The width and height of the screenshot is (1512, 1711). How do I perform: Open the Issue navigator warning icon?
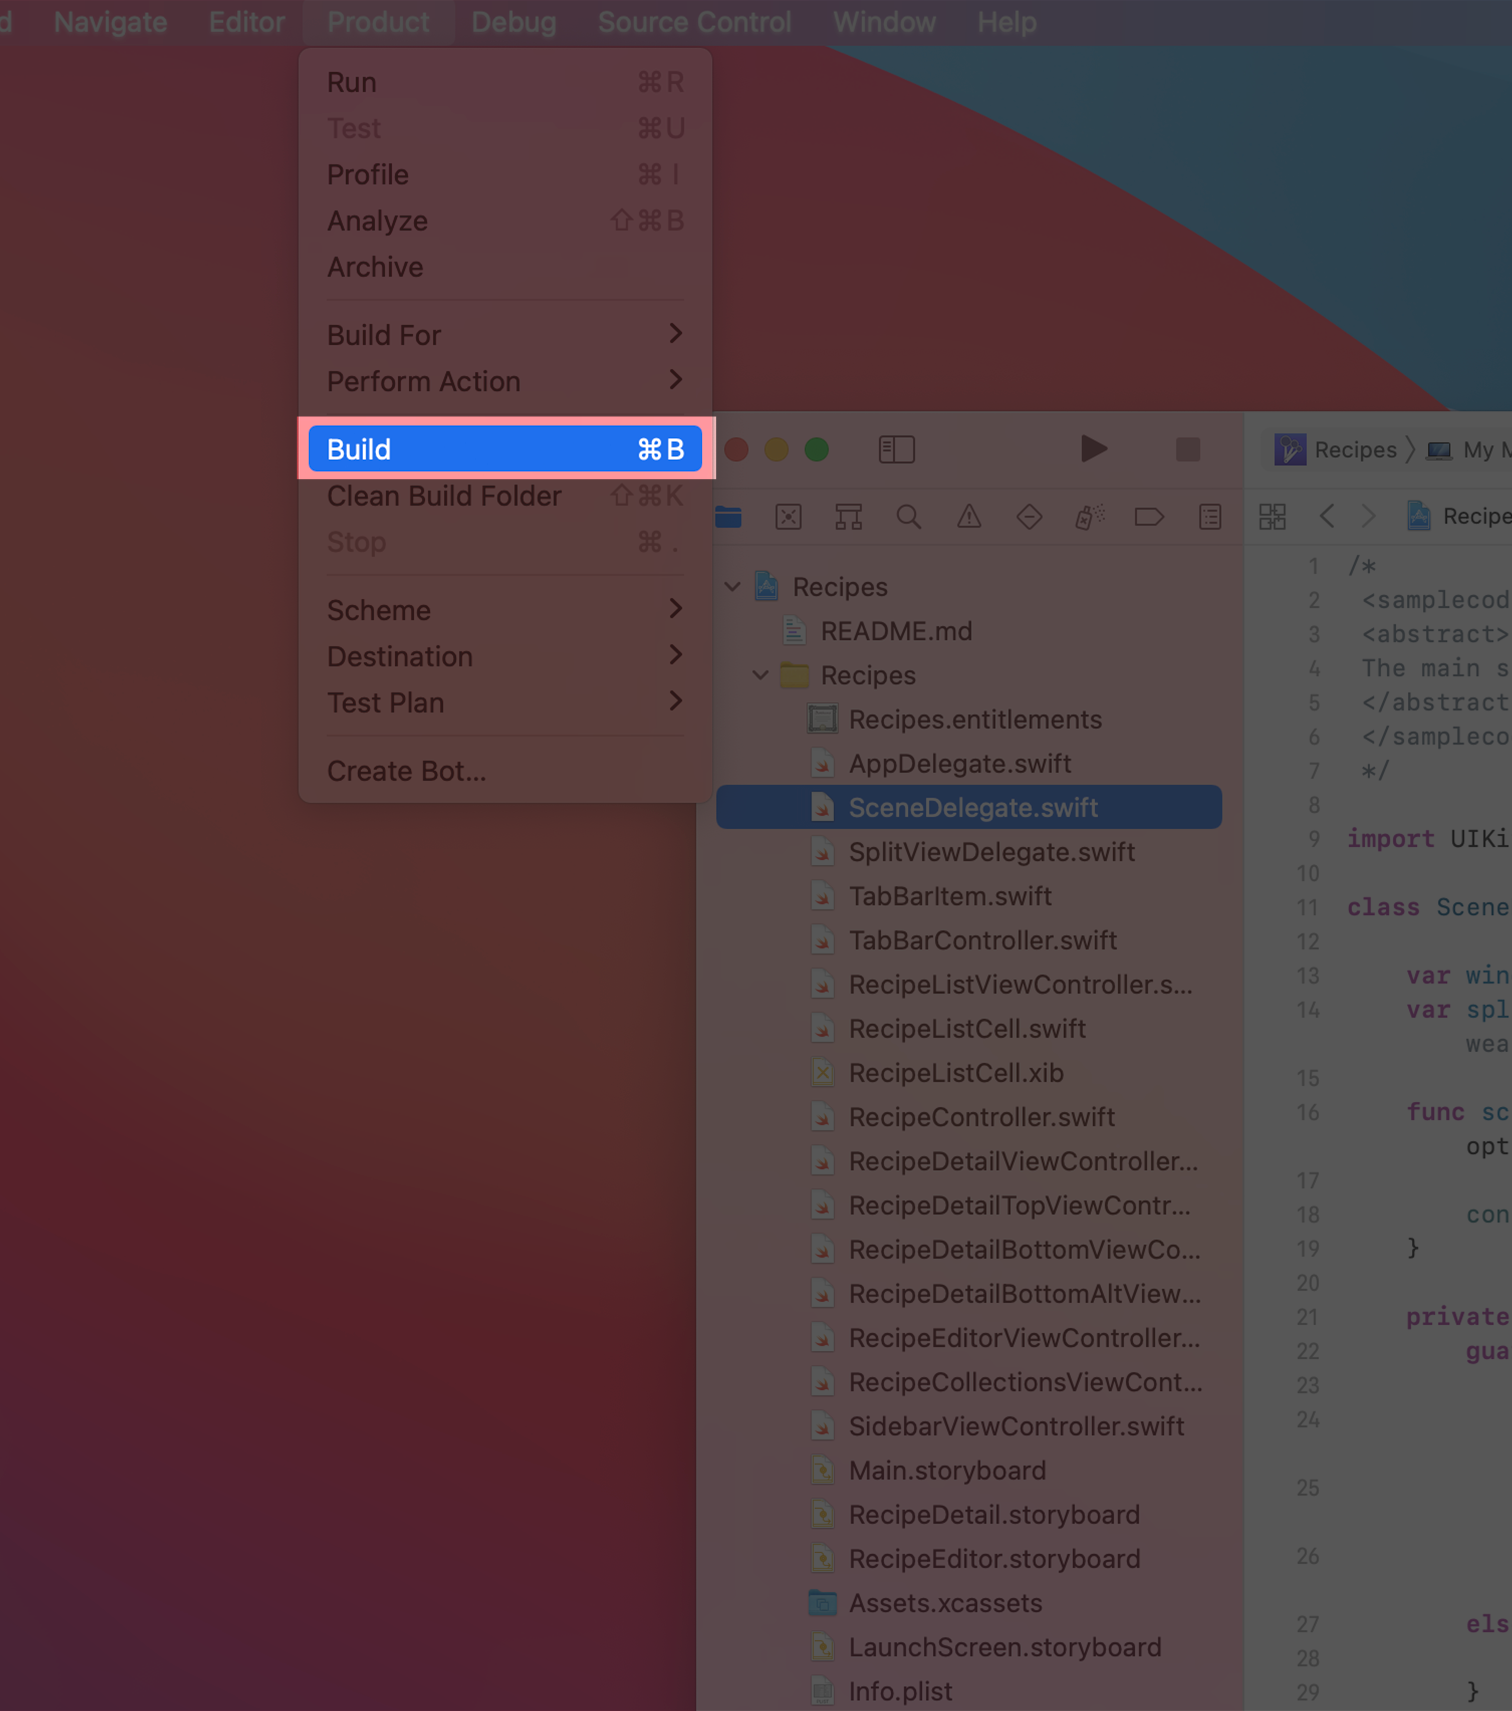pos(969,517)
